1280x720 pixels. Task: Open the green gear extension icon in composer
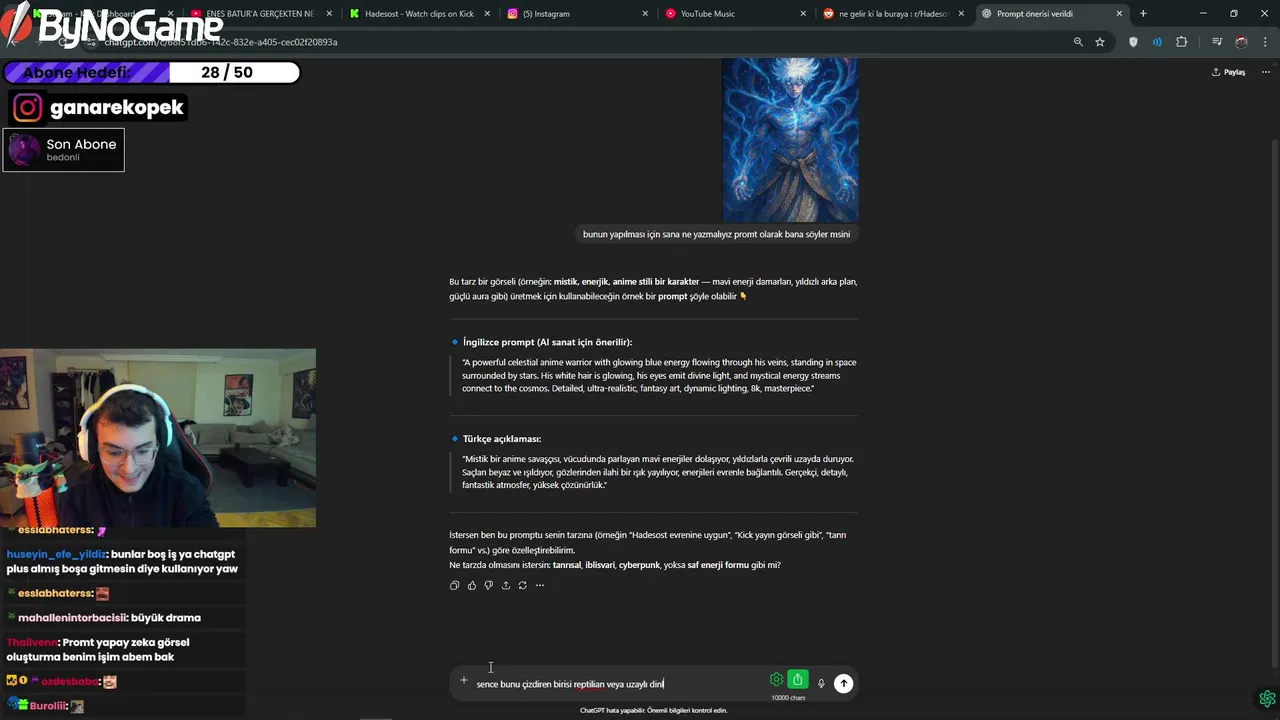(776, 680)
